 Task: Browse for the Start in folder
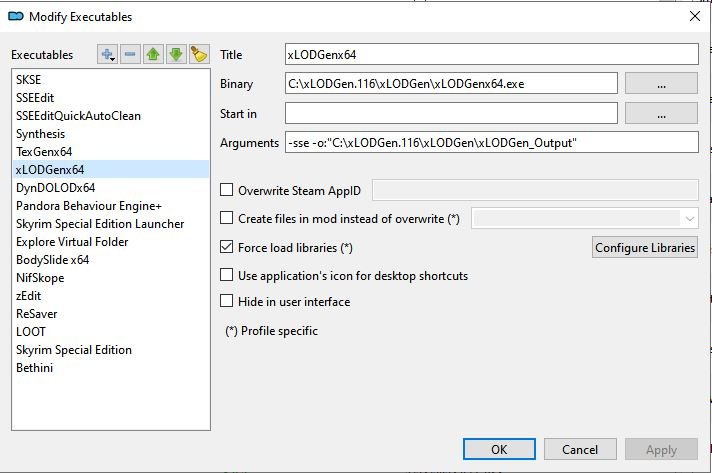coord(661,113)
